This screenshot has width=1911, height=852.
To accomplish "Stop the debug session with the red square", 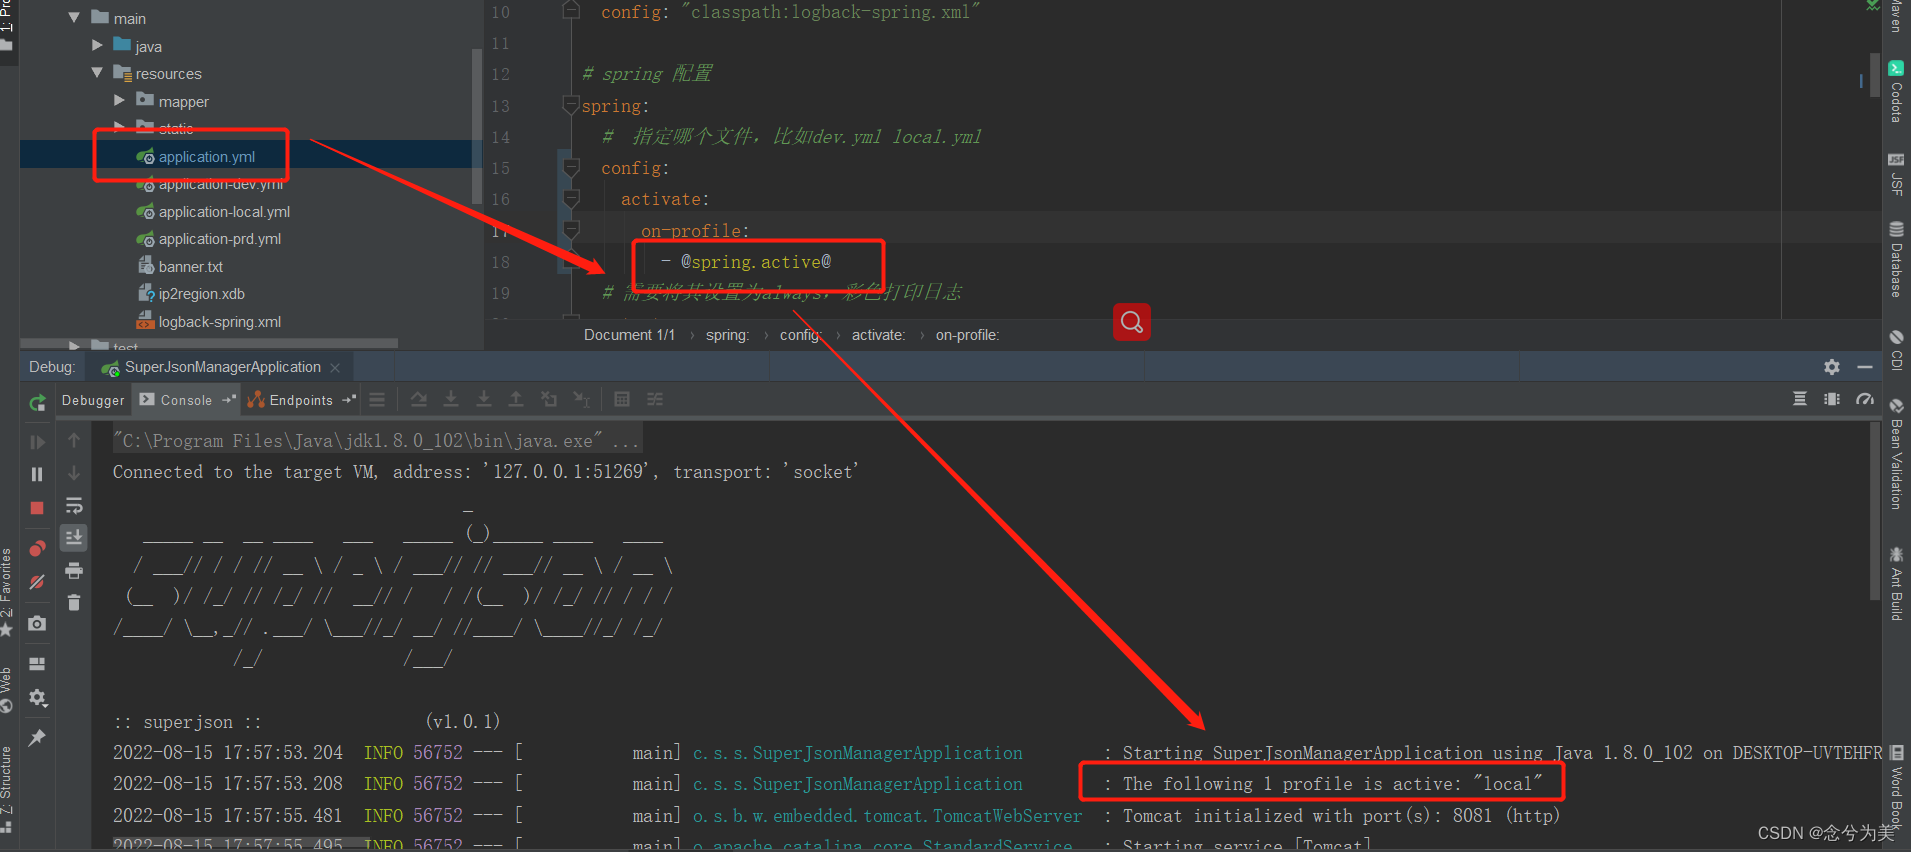I will [x=37, y=508].
